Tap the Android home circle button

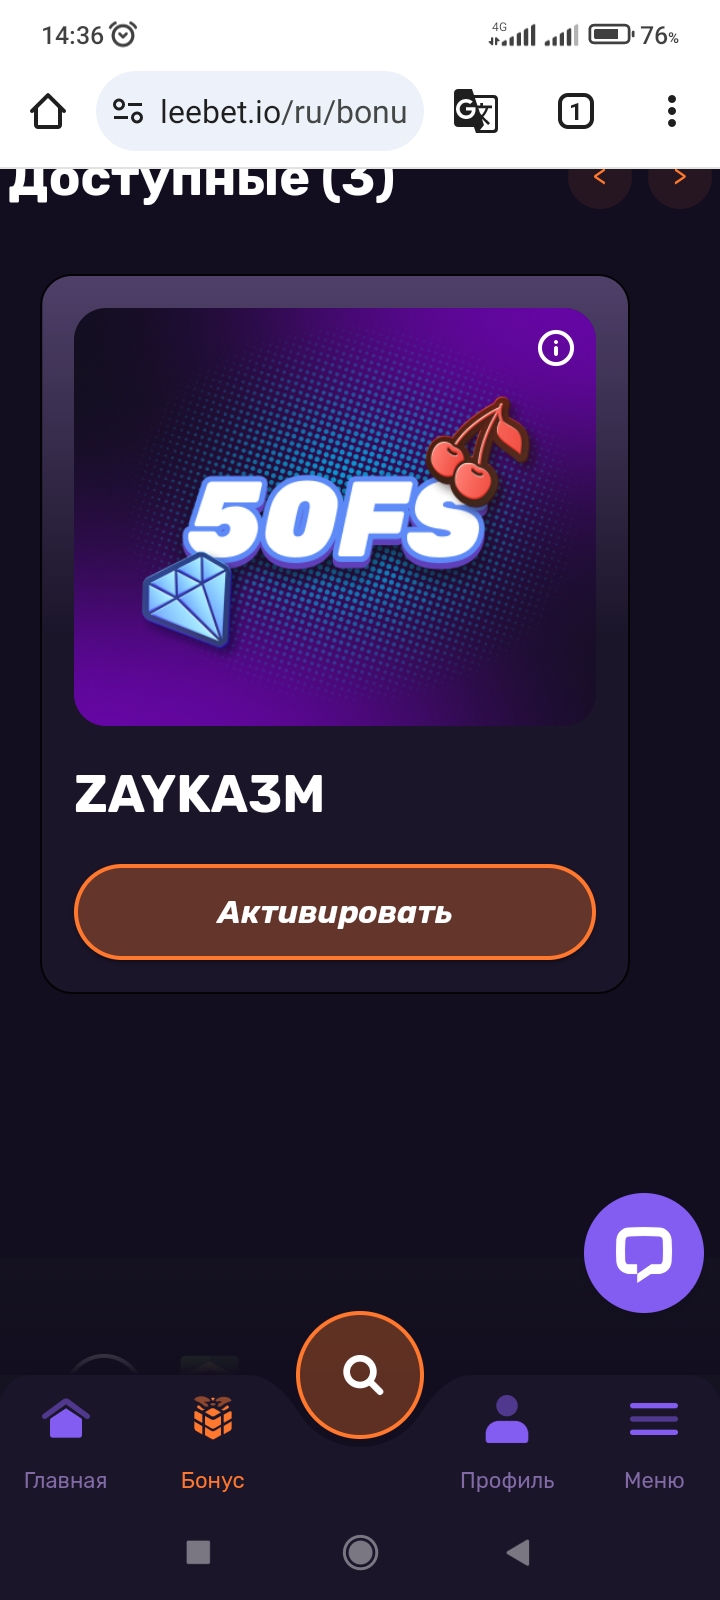click(360, 1552)
